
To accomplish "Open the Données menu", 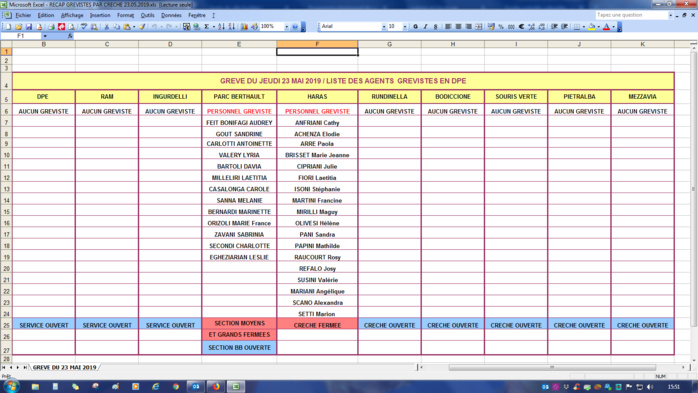I will (x=171, y=15).
